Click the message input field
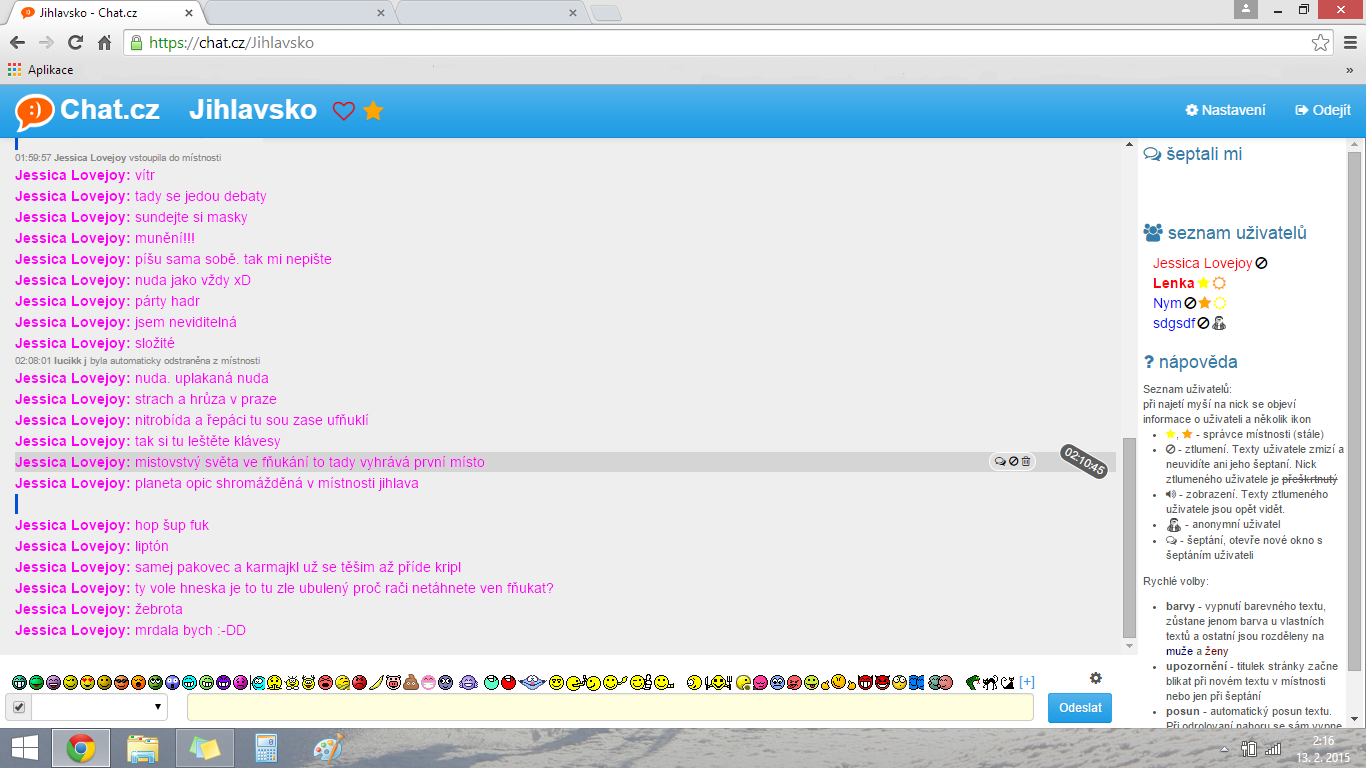The image size is (1366, 768). coord(610,707)
